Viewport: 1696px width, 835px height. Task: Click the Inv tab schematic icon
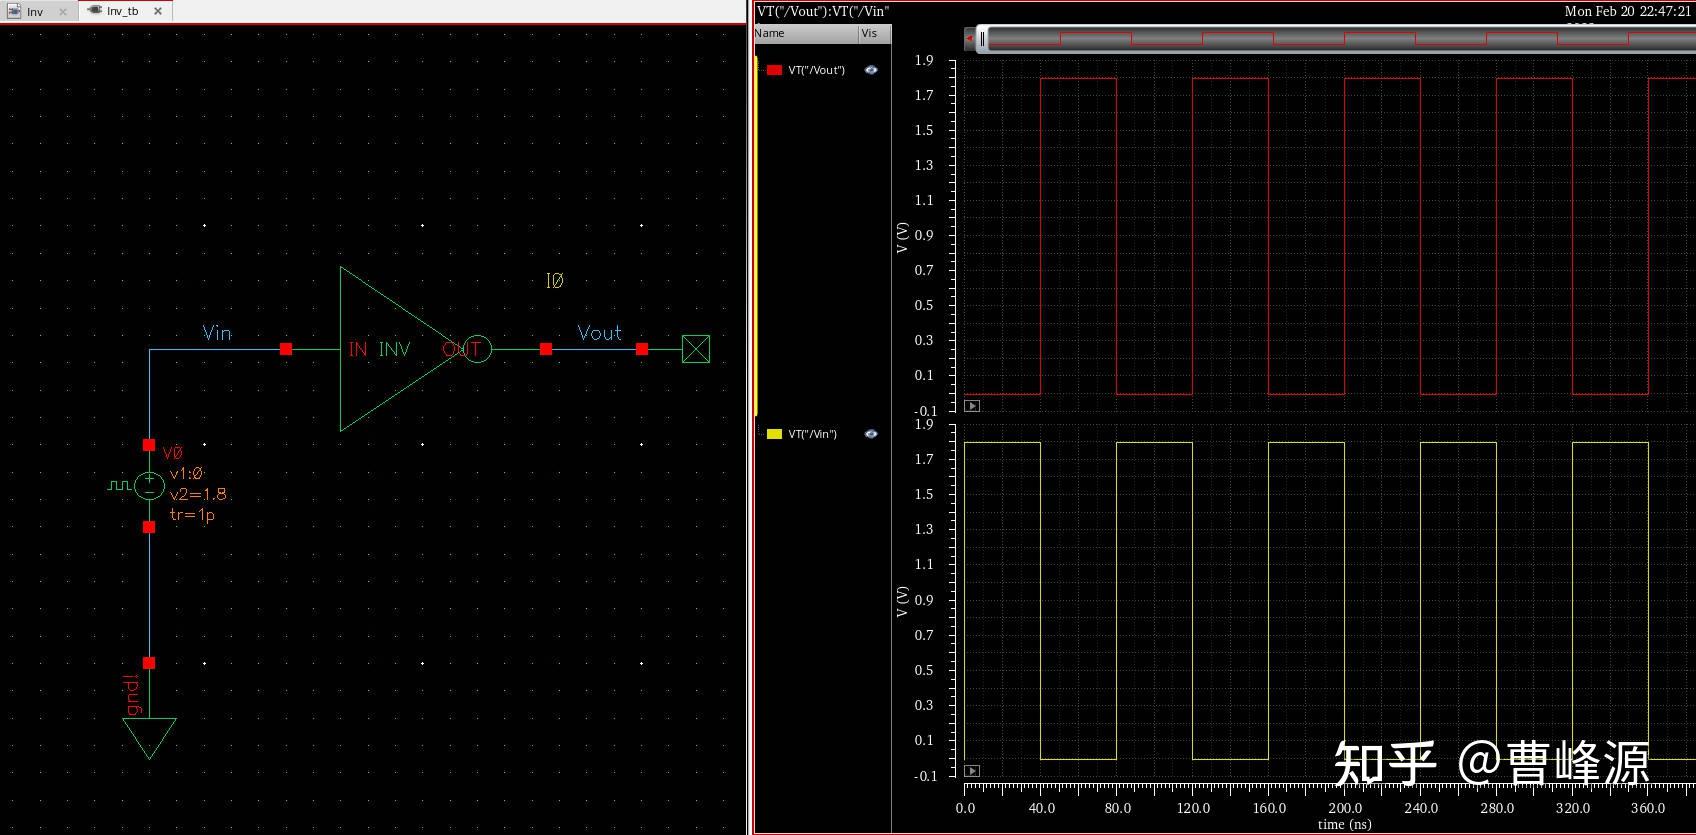point(14,11)
